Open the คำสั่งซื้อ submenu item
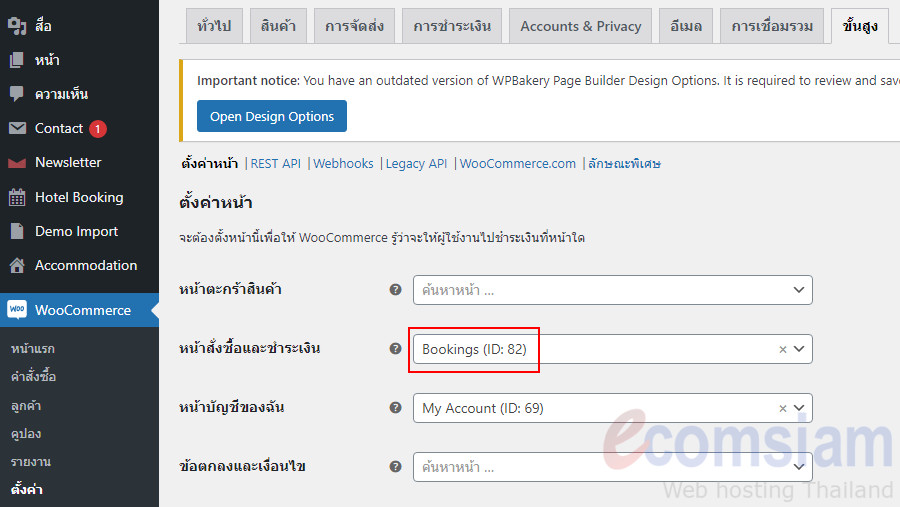The image size is (900, 507). pos(33,377)
